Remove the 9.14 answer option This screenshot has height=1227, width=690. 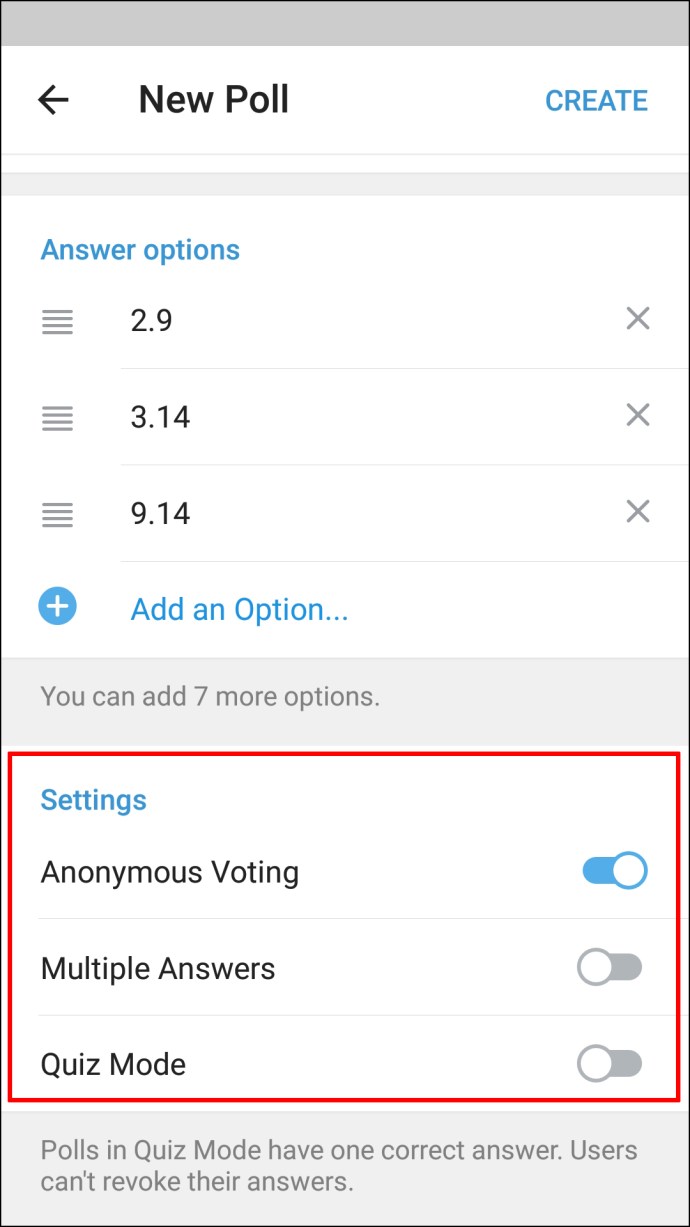637,512
